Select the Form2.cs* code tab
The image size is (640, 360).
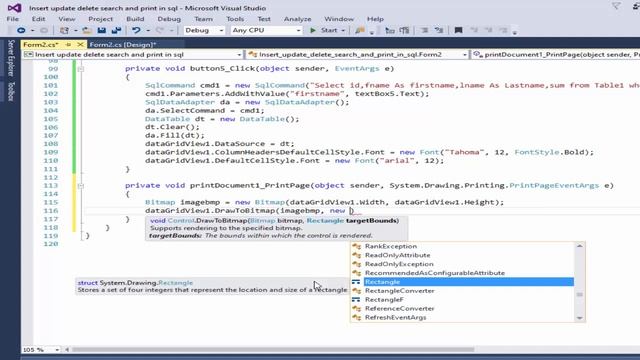(x=41, y=44)
